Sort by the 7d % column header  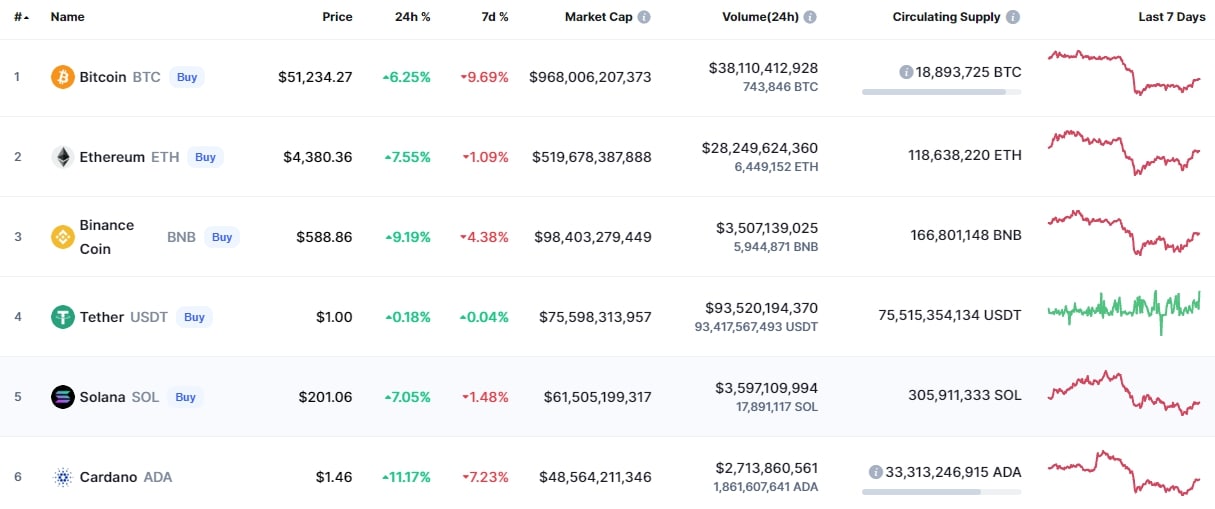click(x=492, y=17)
